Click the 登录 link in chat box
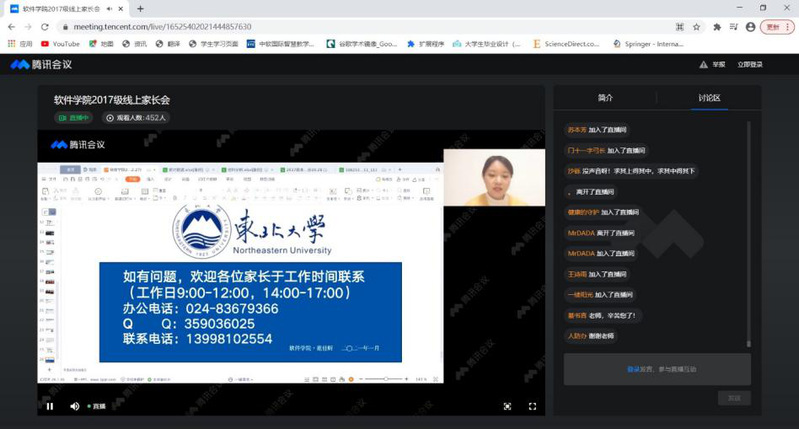The height and width of the screenshot is (429, 799). point(632,369)
